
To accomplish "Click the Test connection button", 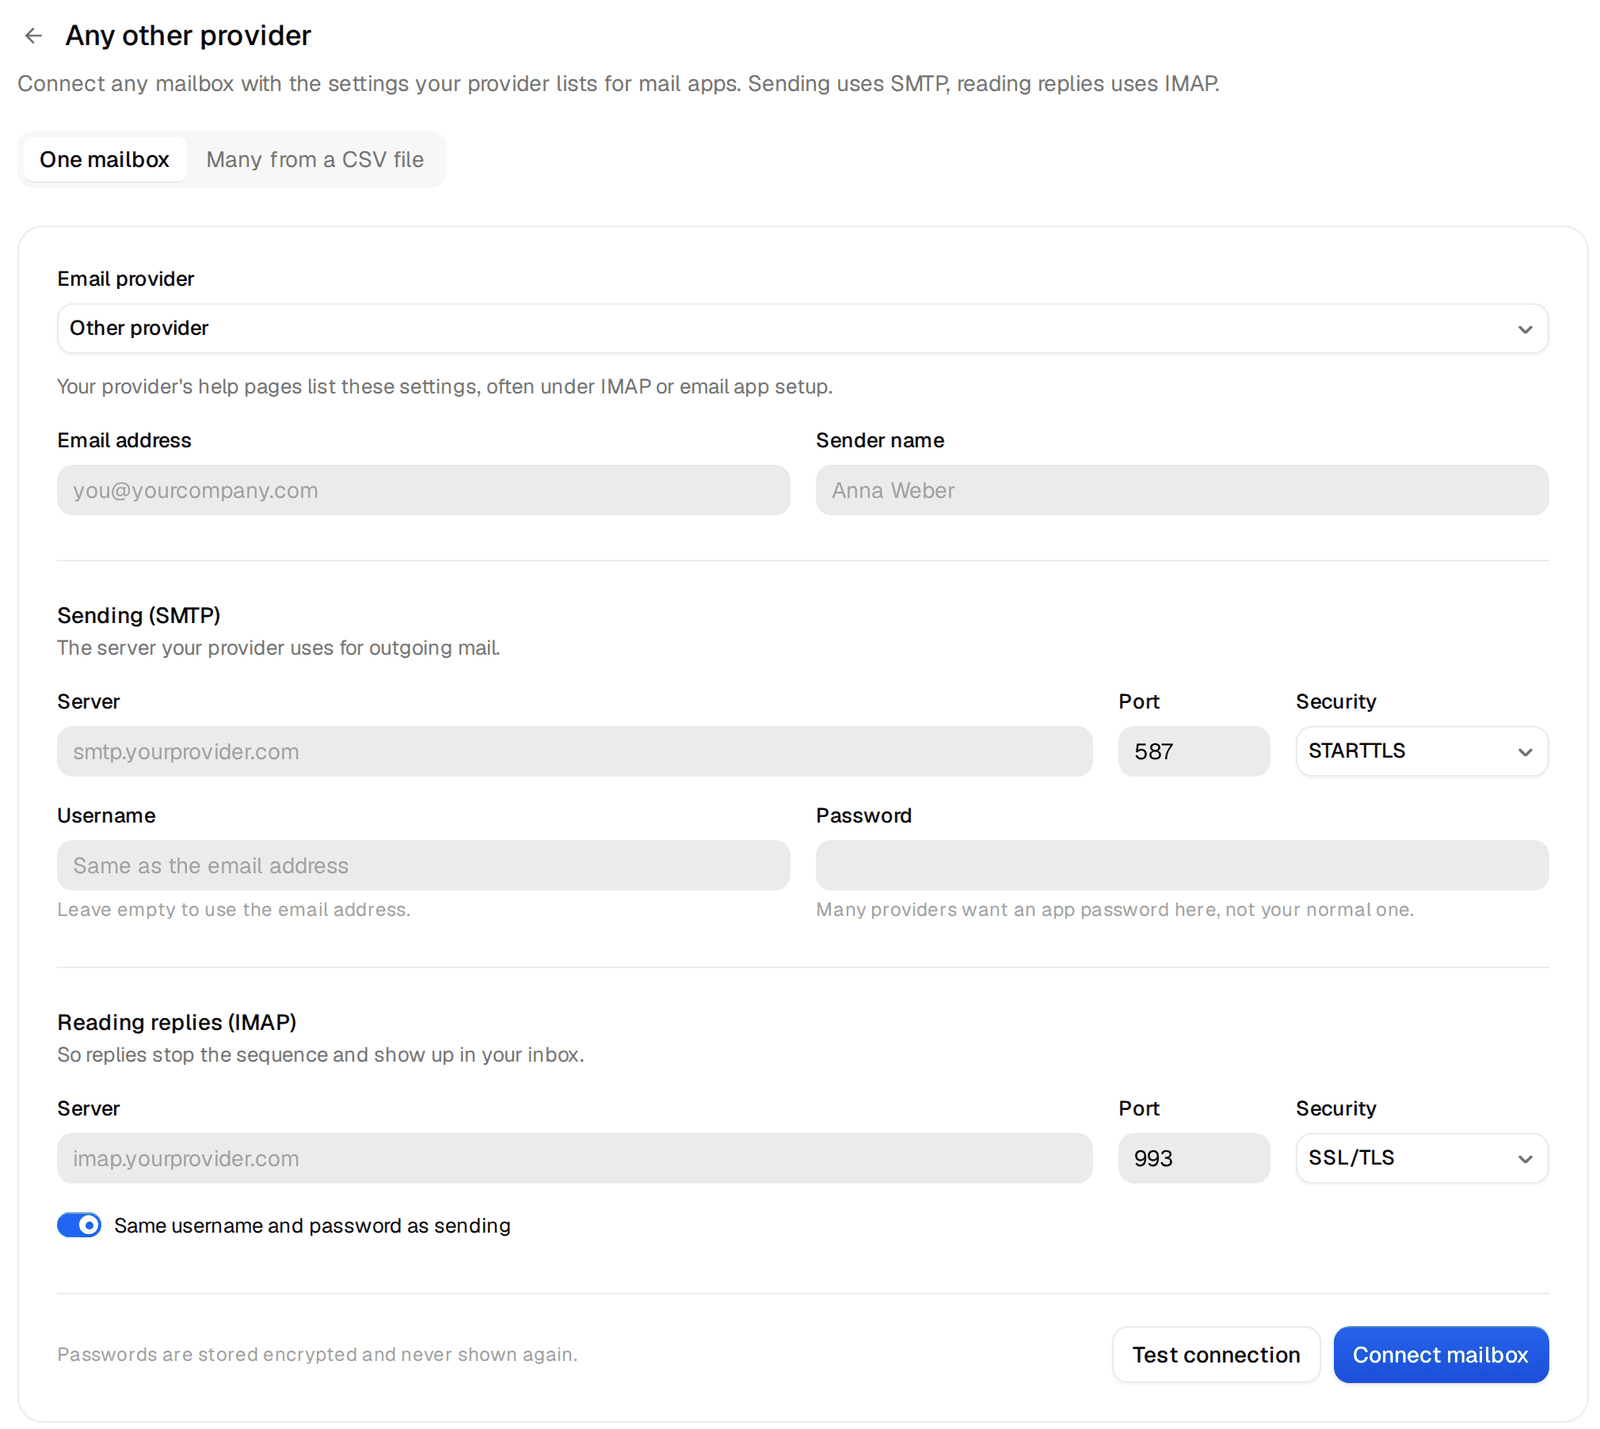I will [x=1216, y=1355].
